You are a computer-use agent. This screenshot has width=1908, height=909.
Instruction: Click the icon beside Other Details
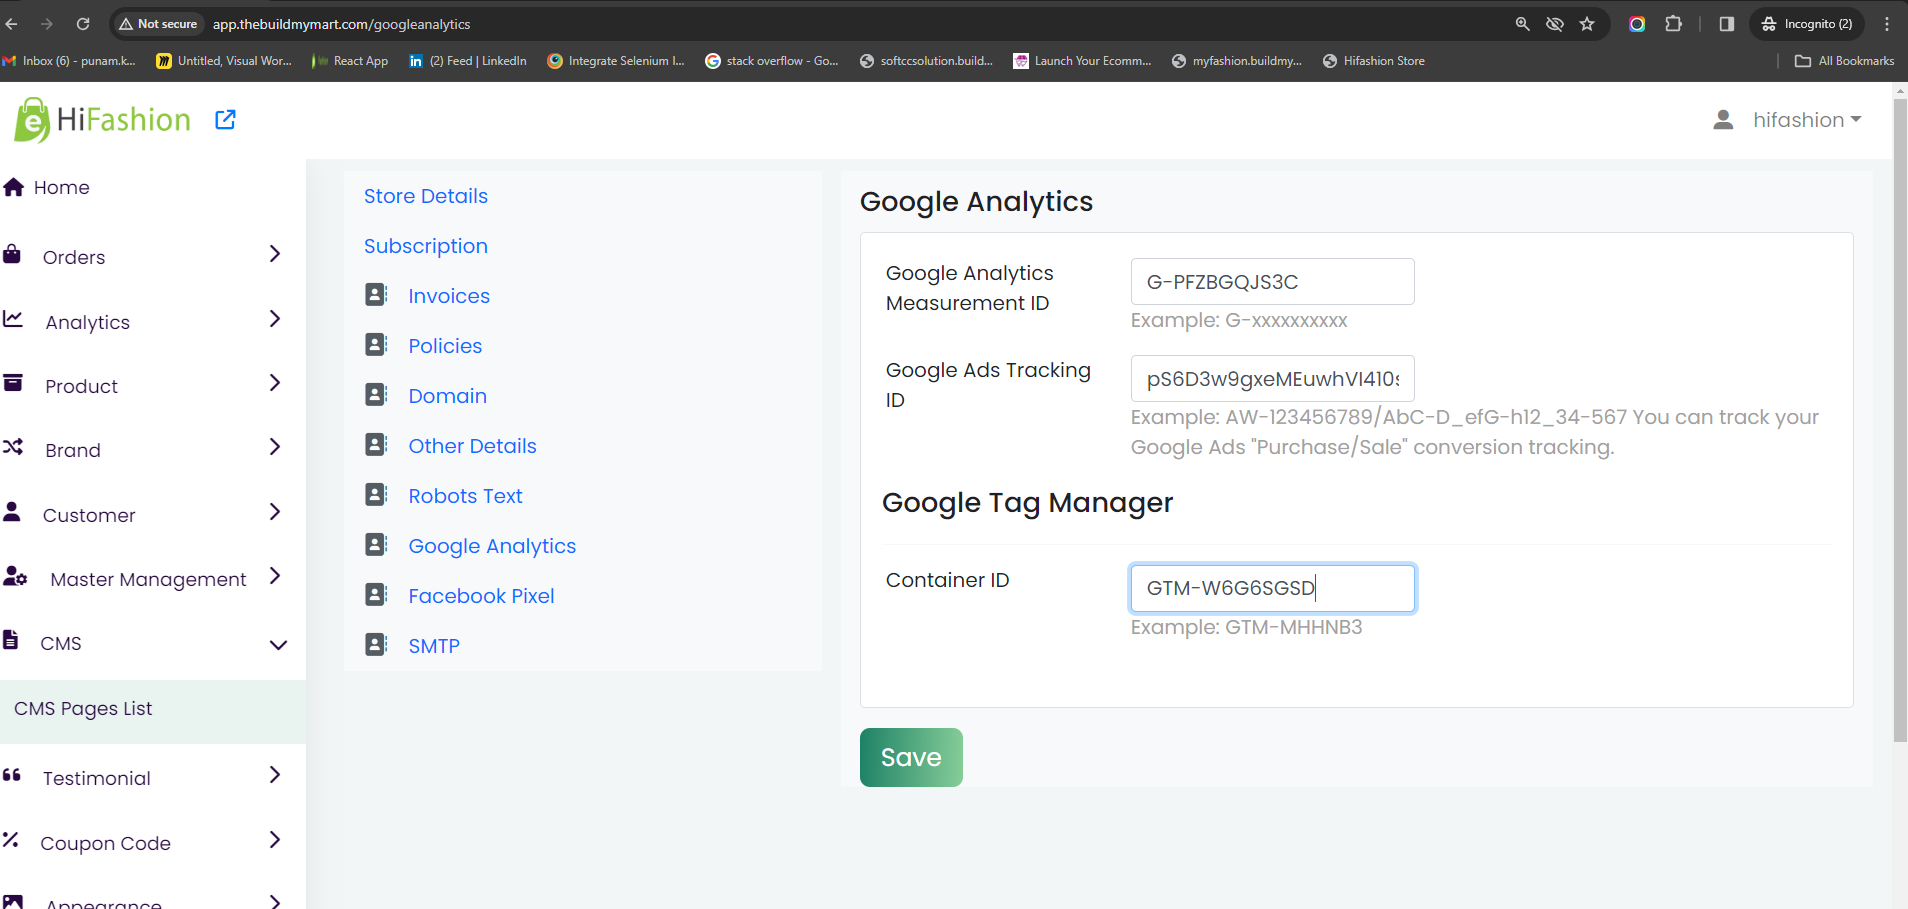(376, 444)
